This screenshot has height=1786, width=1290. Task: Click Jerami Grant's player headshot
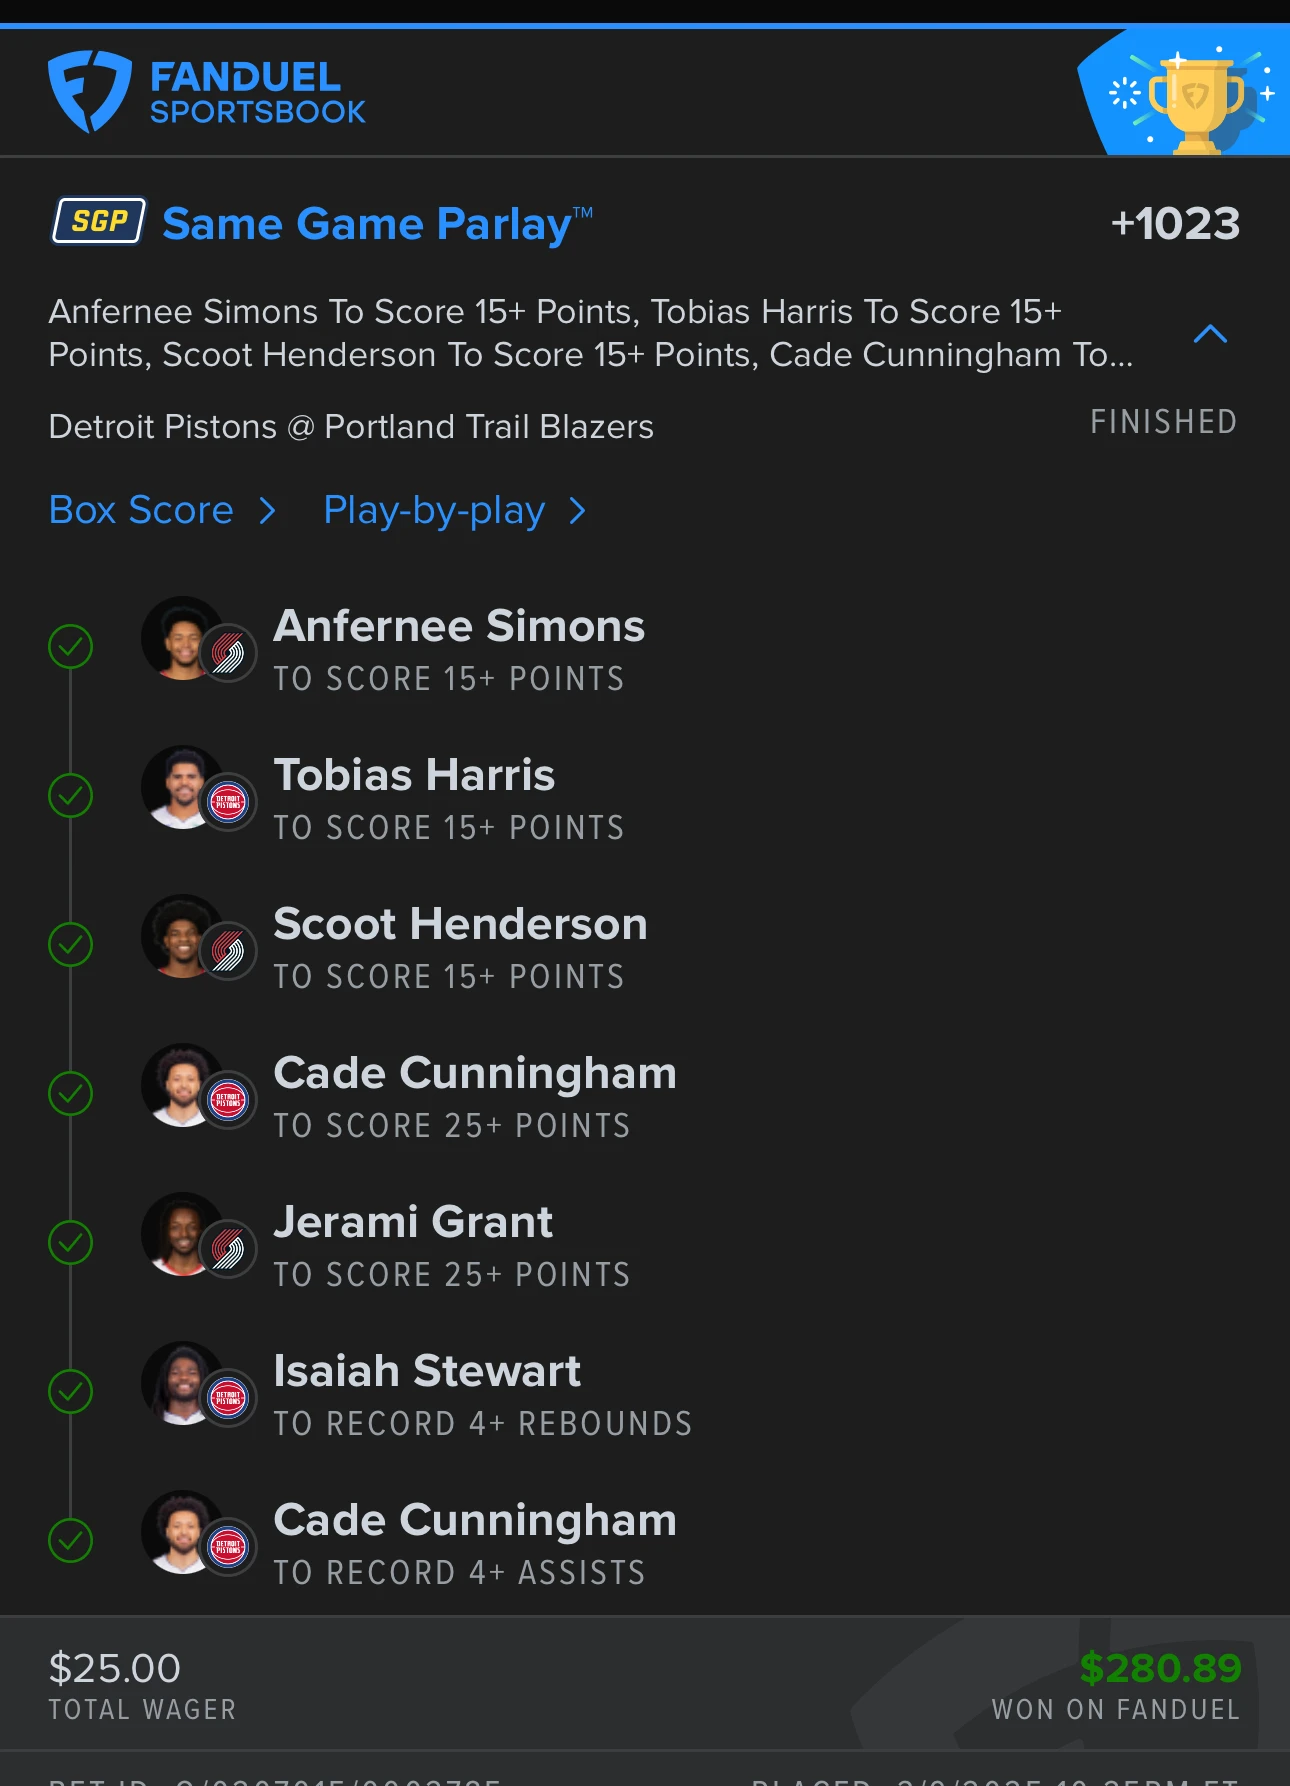(x=180, y=1234)
